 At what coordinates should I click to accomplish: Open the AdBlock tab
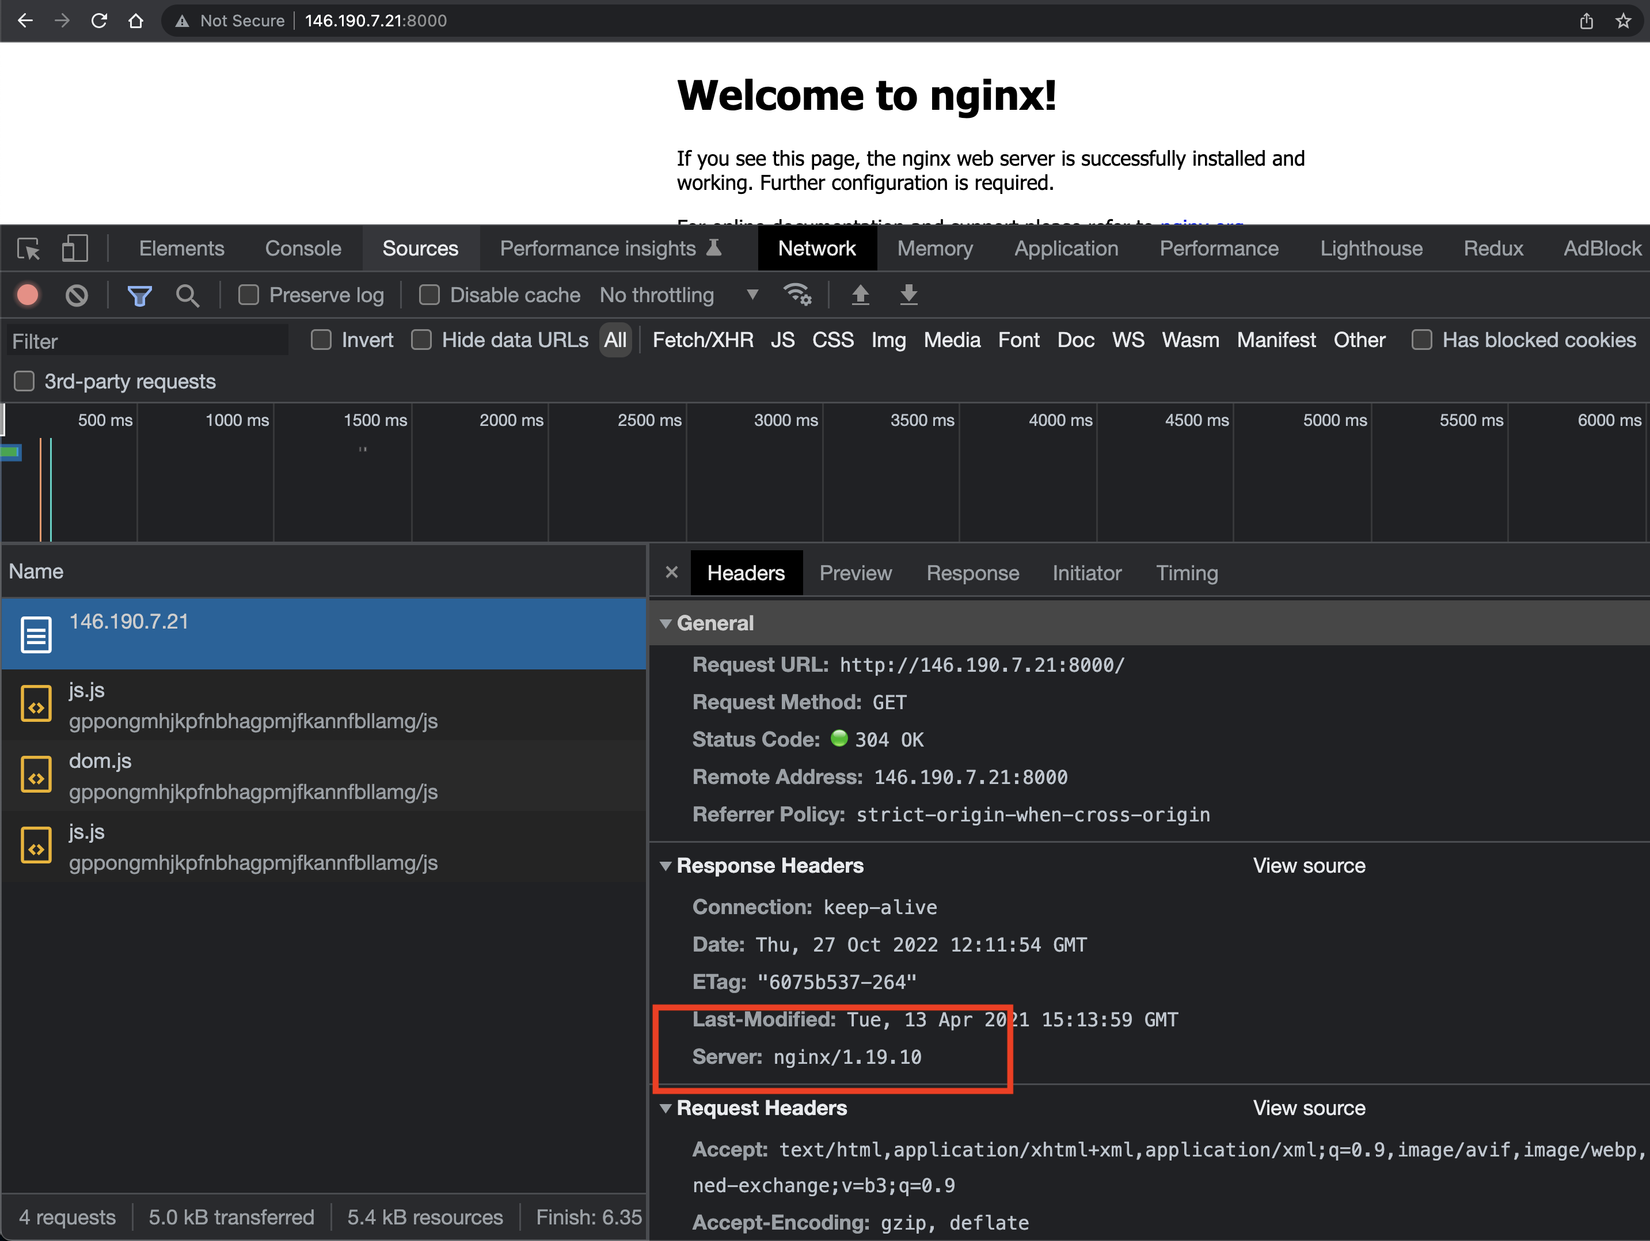(1602, 248)
